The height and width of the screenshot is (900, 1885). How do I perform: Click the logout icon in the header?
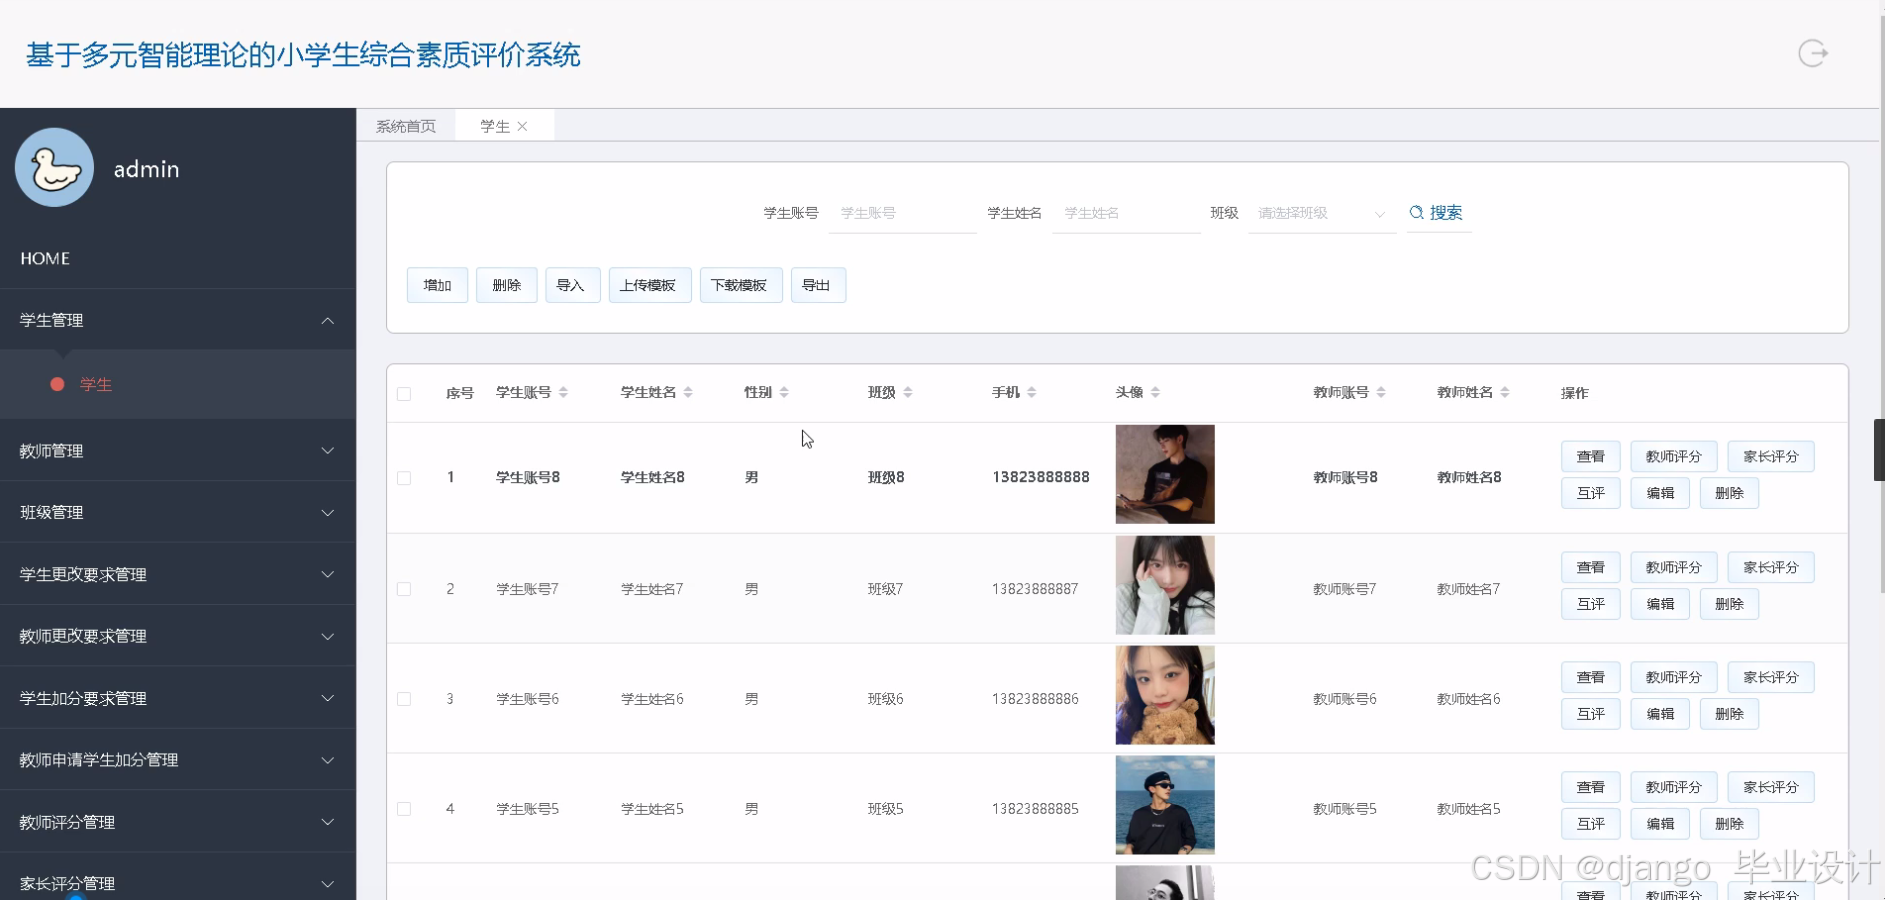pyautogui.click(x=1812, y=53)
